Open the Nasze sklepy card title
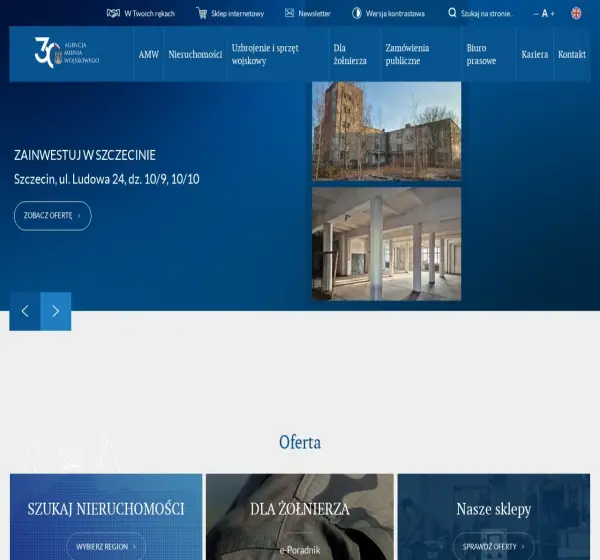The image size is (600, 560). tap(494, 509)
